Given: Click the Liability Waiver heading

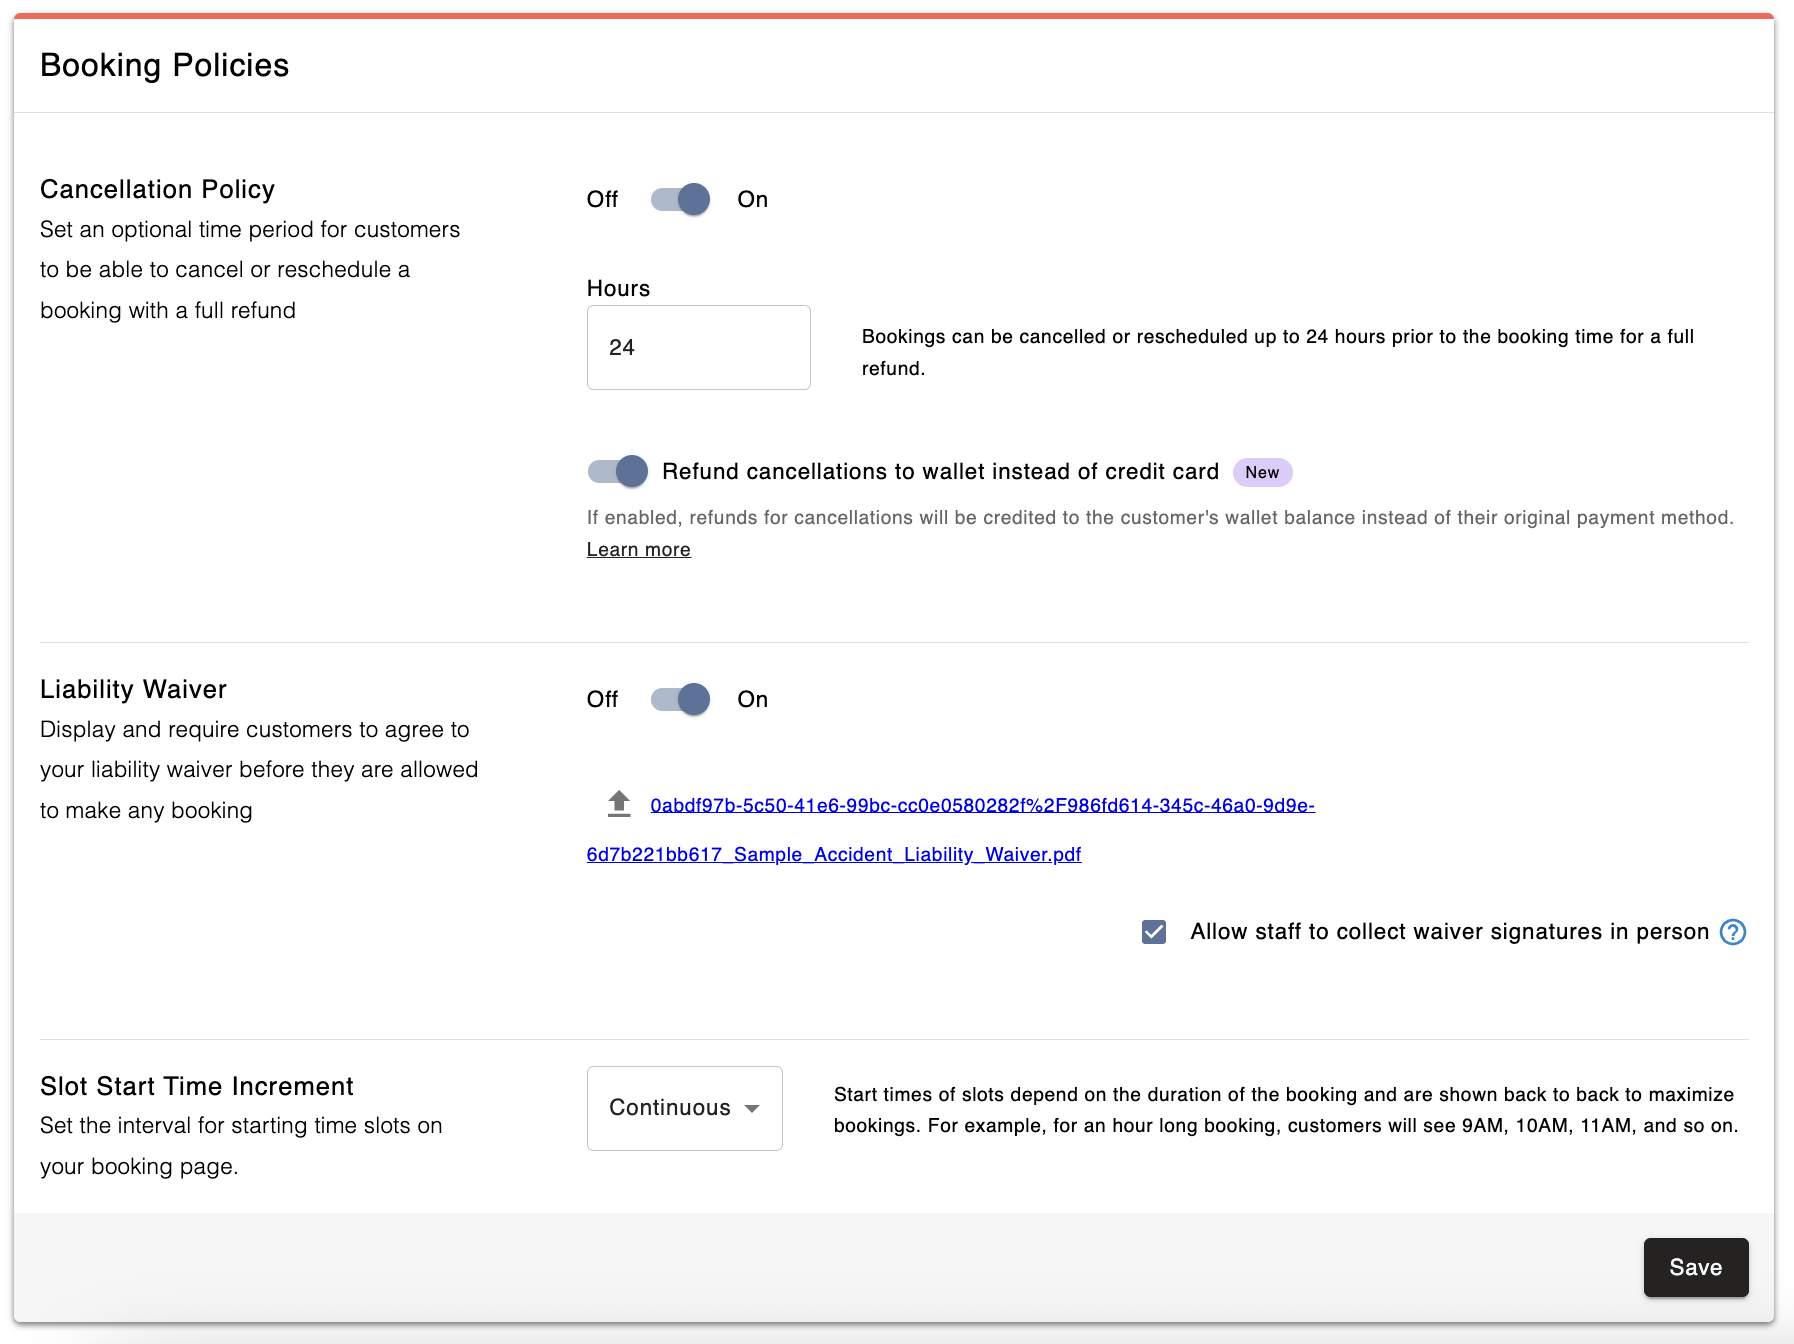Looking at the screenshot, I should pyautogui.click(x=133, y=689).
